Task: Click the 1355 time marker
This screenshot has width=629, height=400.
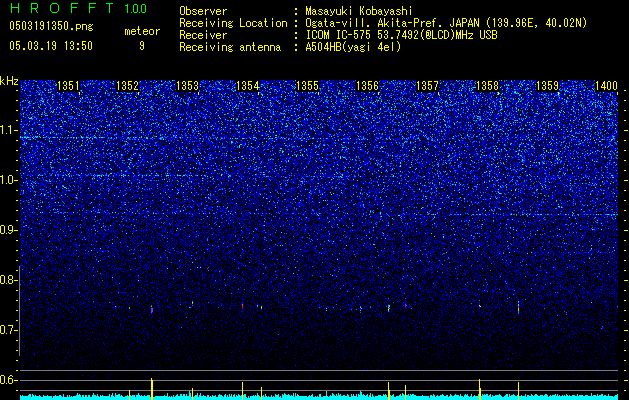Action: coord(307,86)
